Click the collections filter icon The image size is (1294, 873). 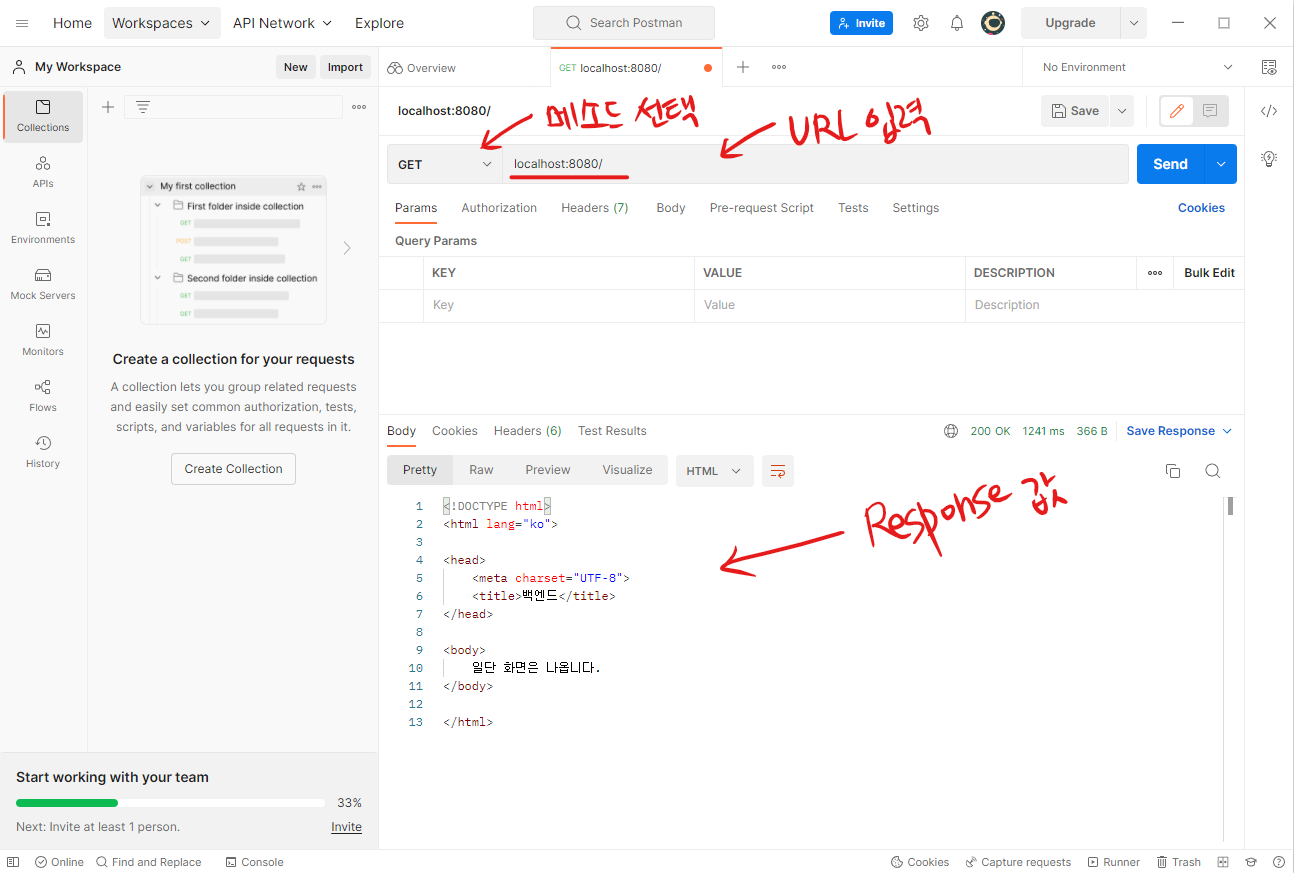coord(143,107)
